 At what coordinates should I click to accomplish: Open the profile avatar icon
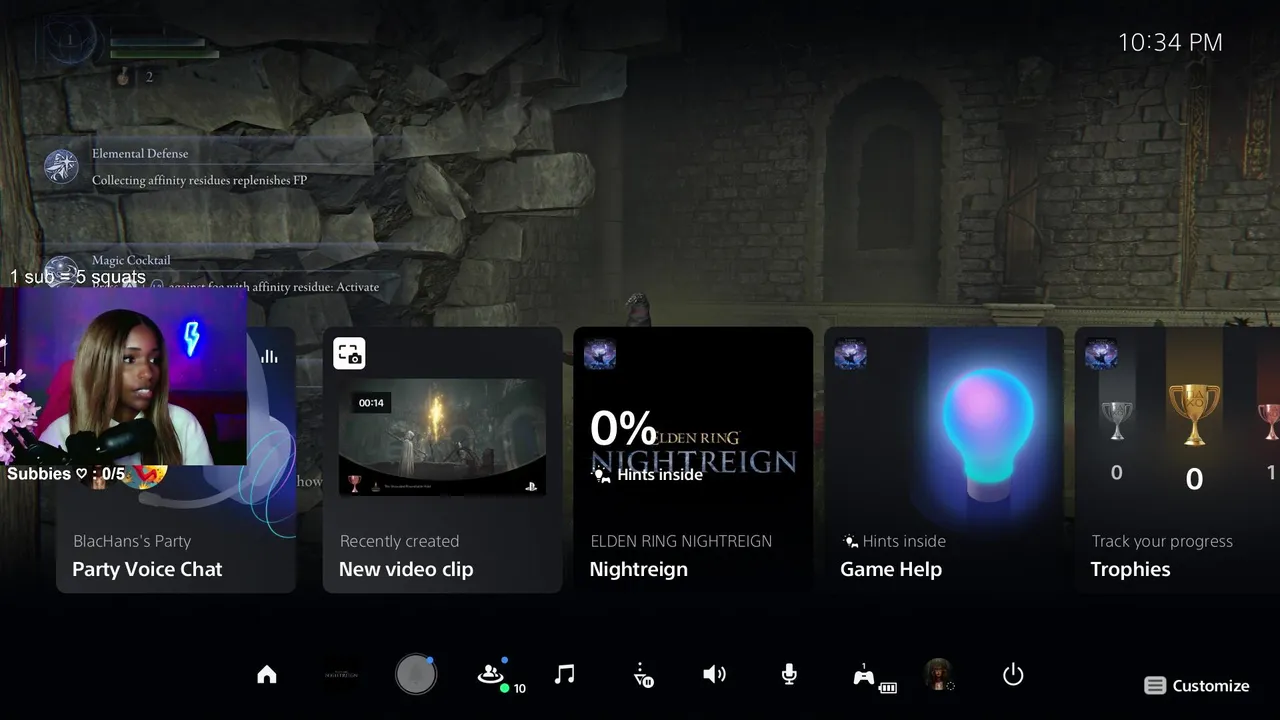[x=938, y=674]
